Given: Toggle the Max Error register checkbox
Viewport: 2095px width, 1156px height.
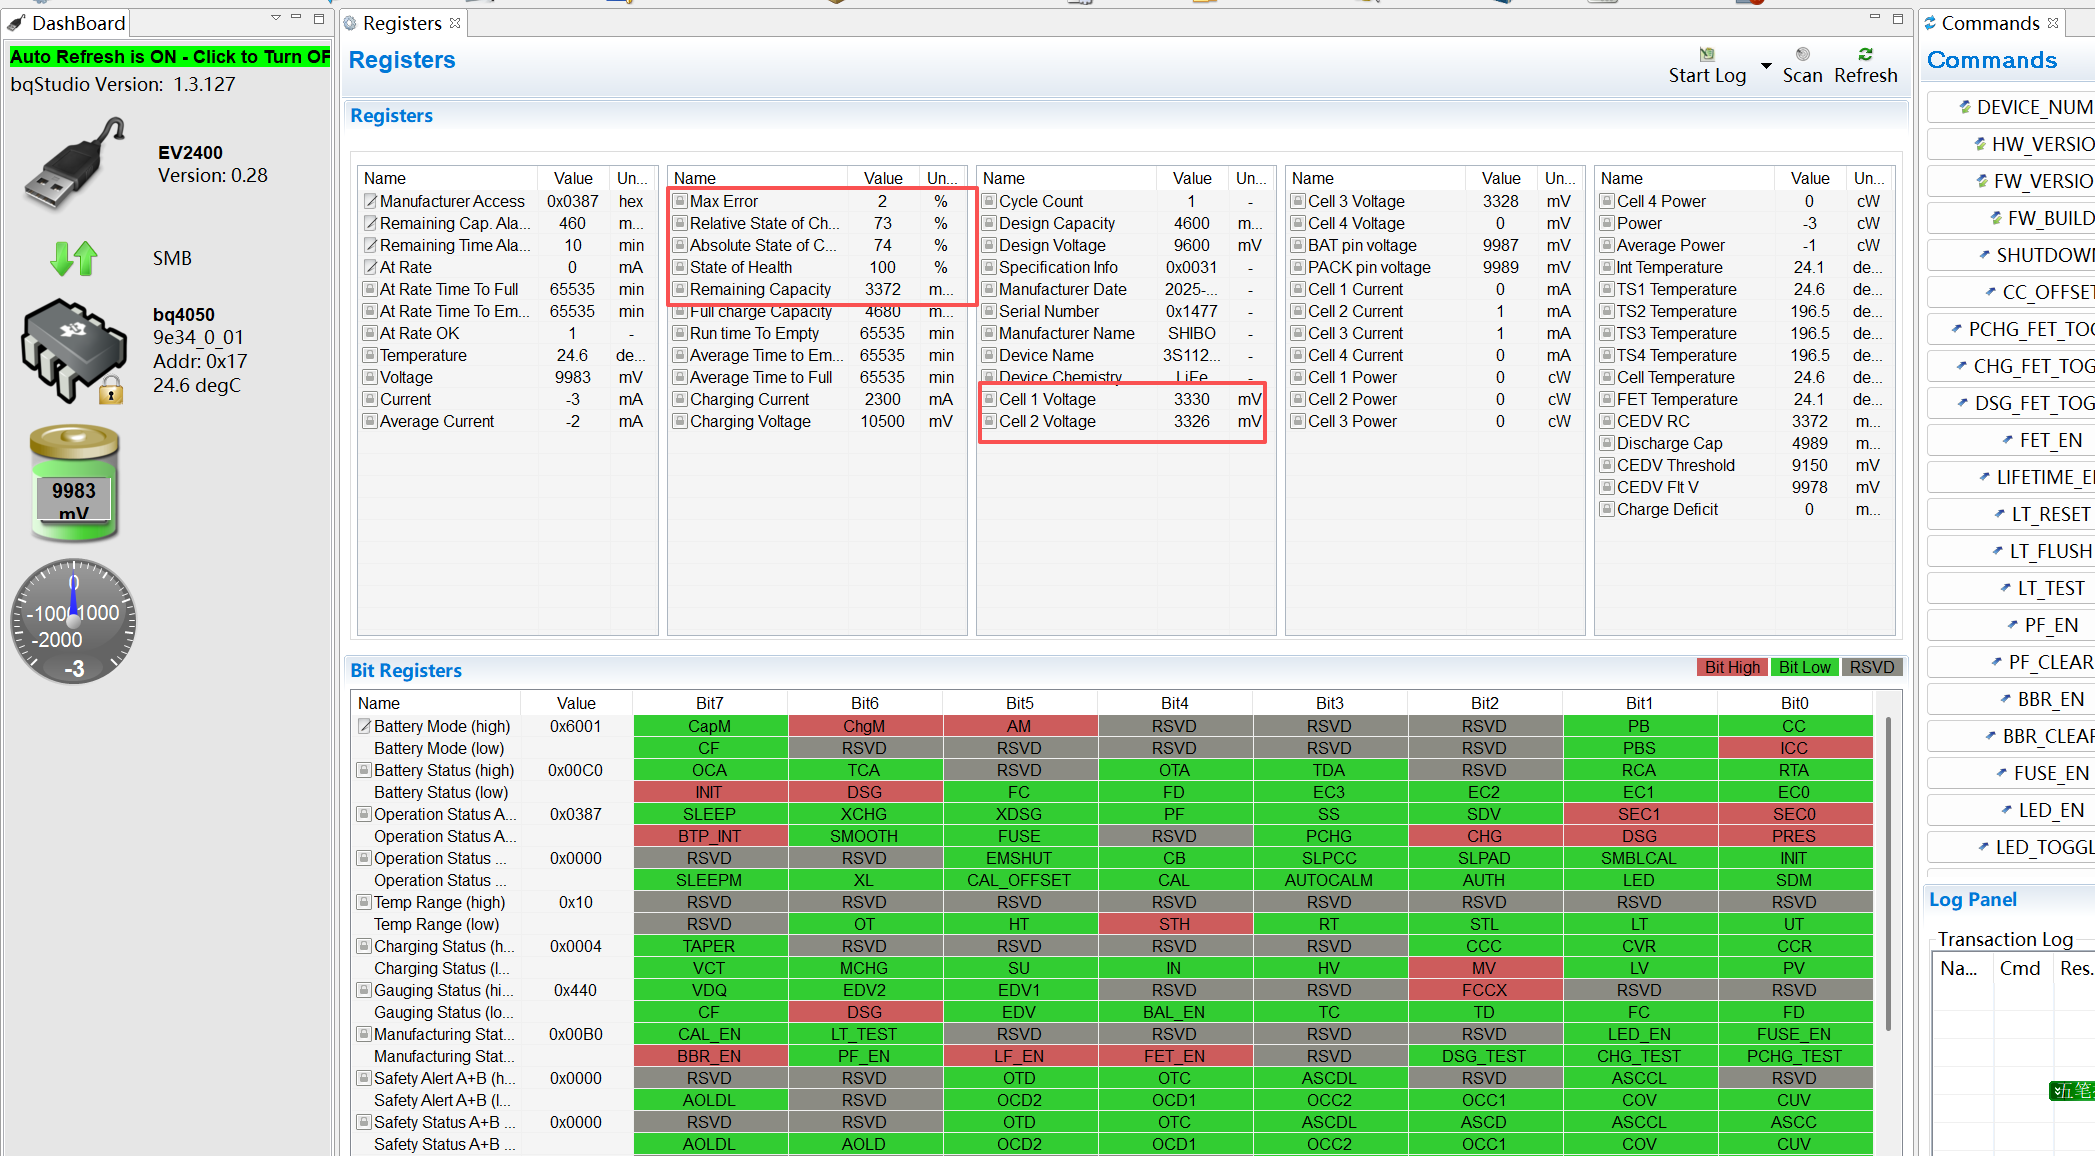Looking at the screenshot, I should coord(680,201).
